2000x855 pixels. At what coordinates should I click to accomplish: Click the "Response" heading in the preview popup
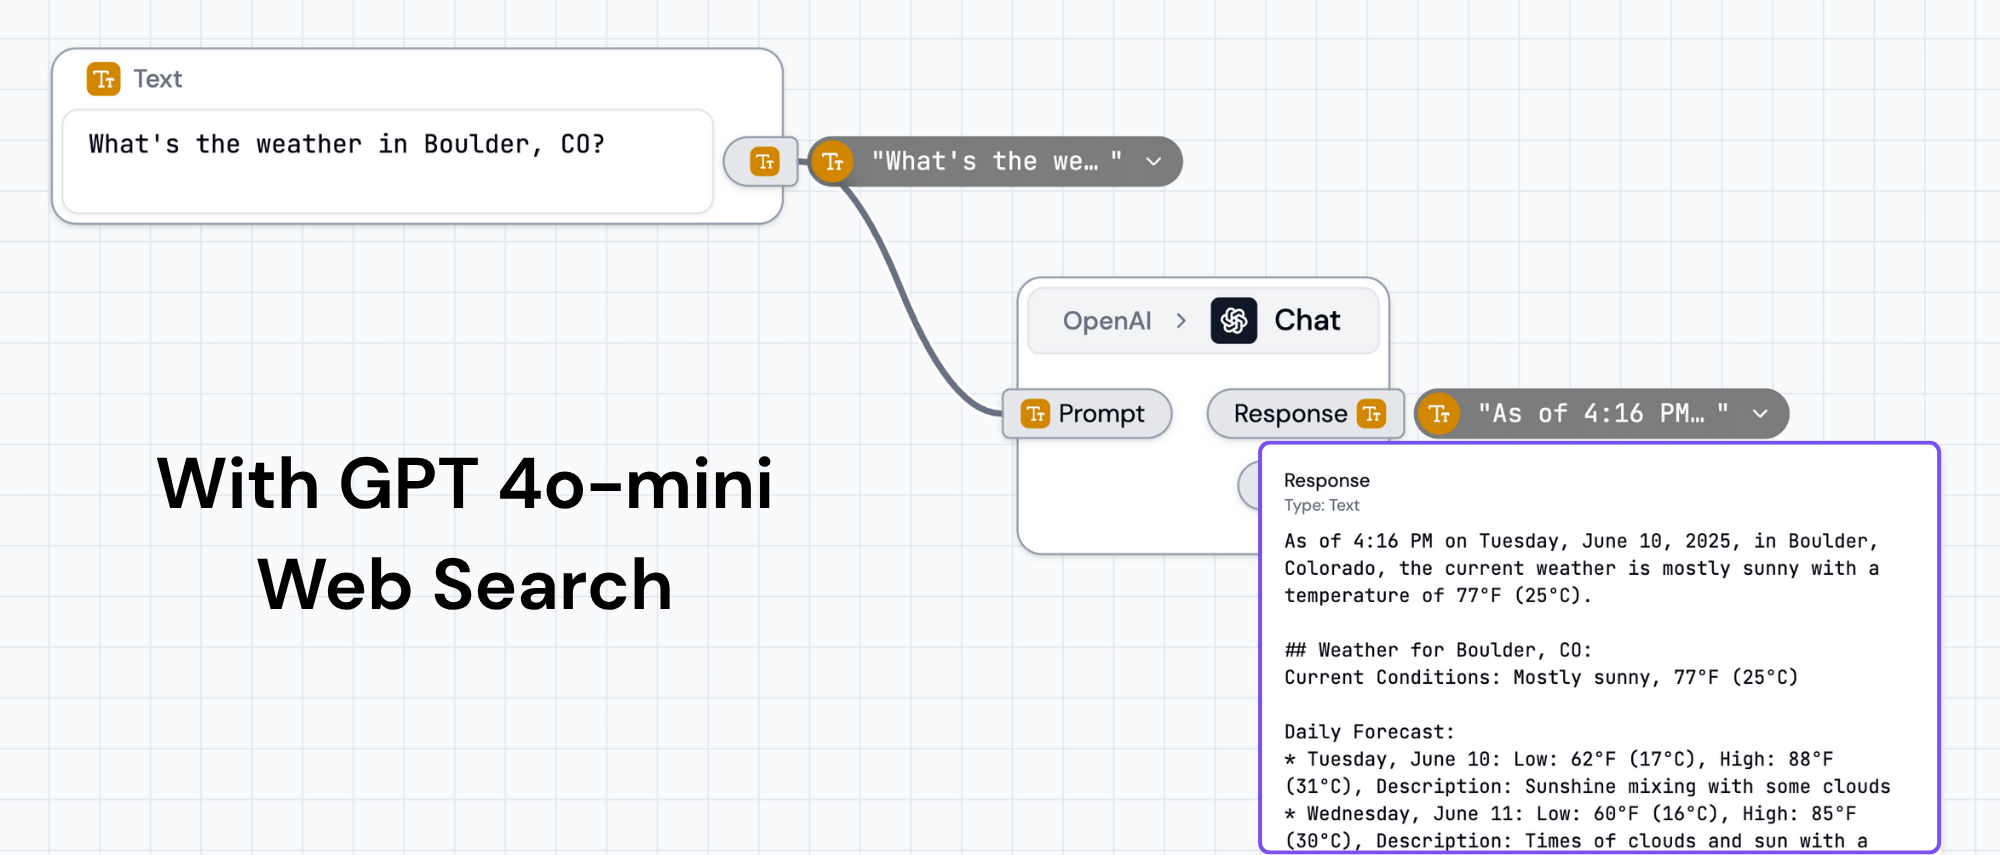1326,481
